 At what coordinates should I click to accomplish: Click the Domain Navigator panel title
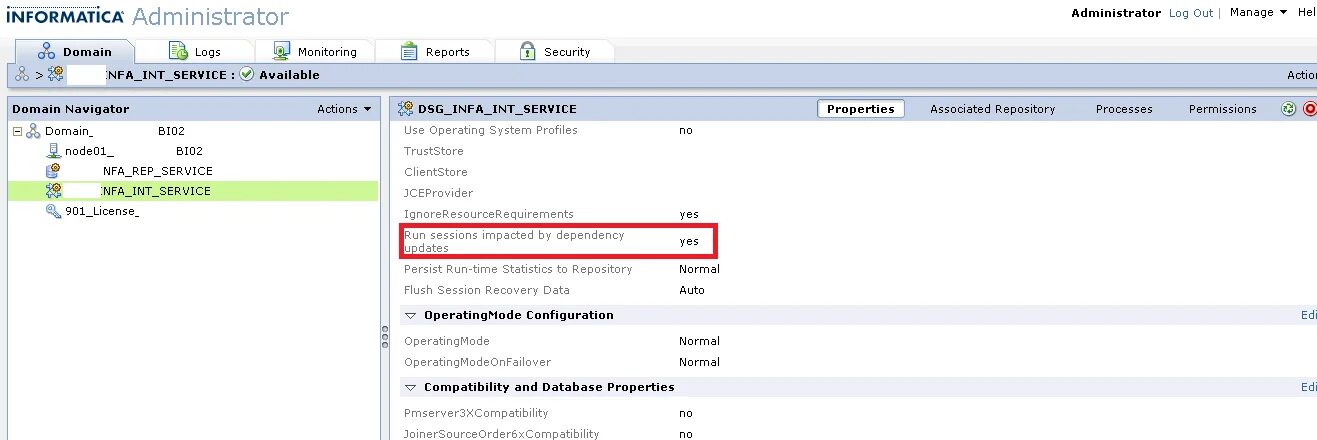tap(70, 109)
